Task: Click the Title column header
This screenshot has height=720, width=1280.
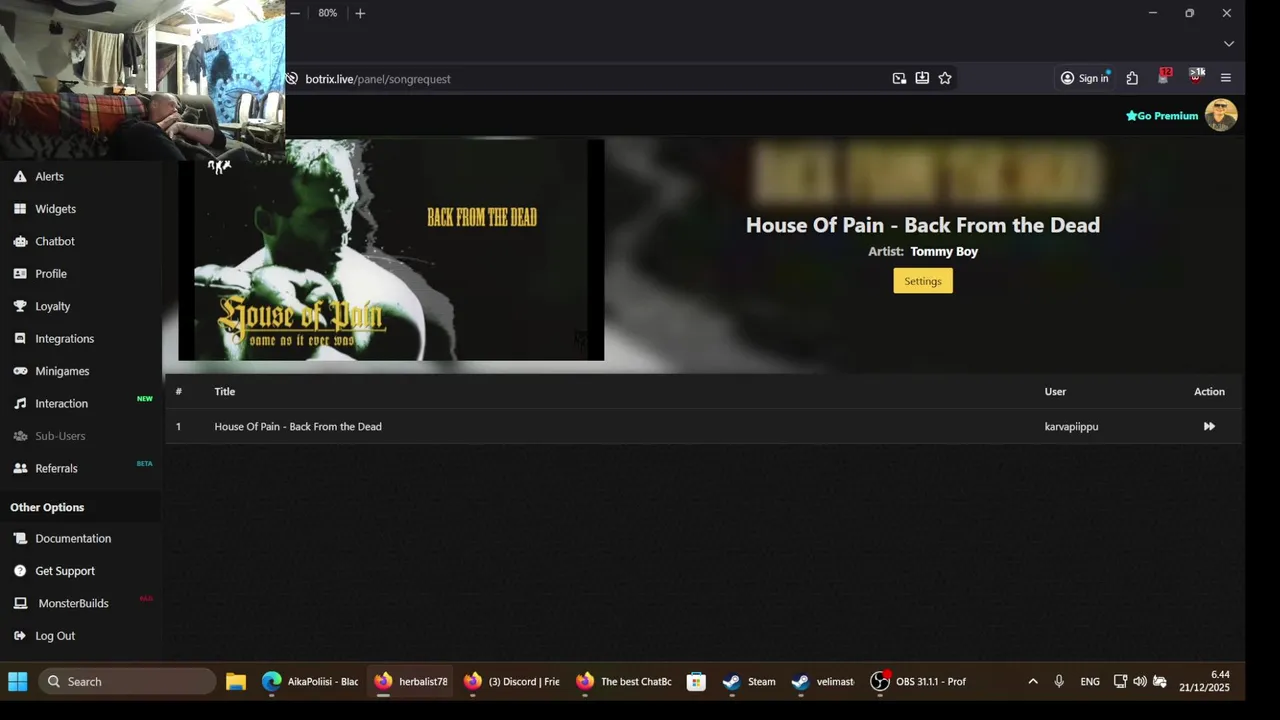Action: point(225,391)
